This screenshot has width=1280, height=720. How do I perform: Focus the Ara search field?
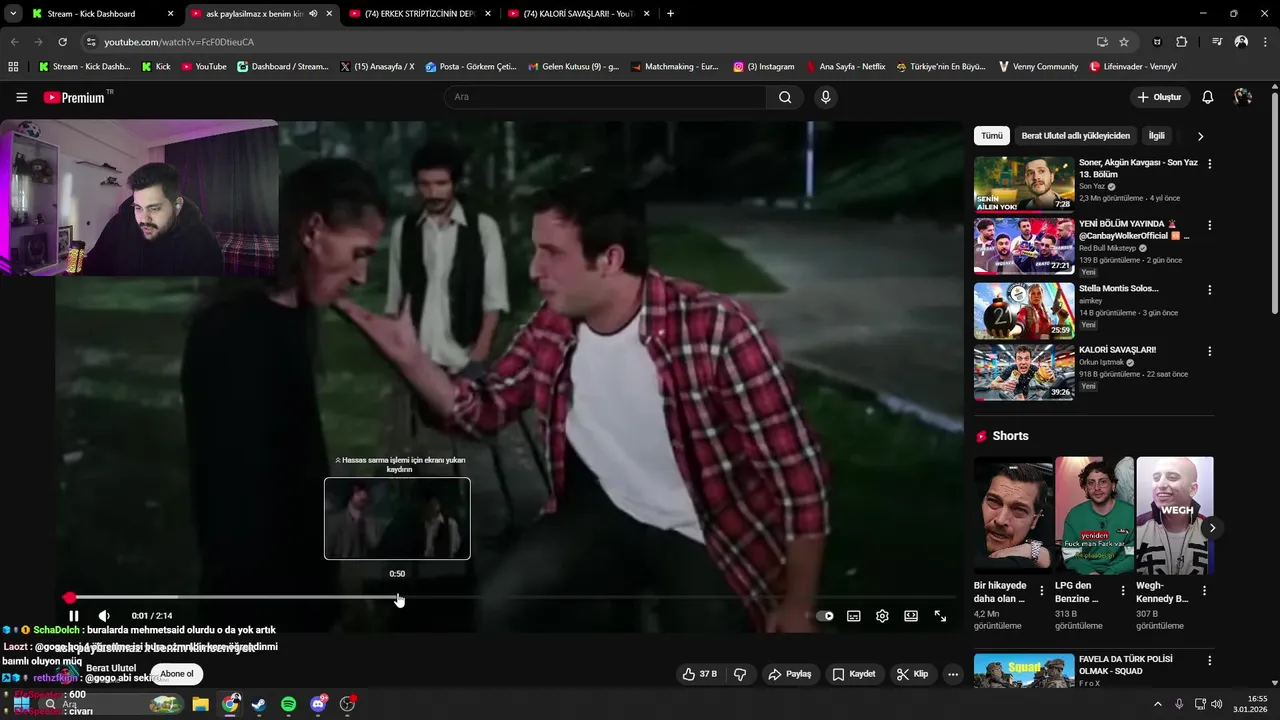point(605,97)
